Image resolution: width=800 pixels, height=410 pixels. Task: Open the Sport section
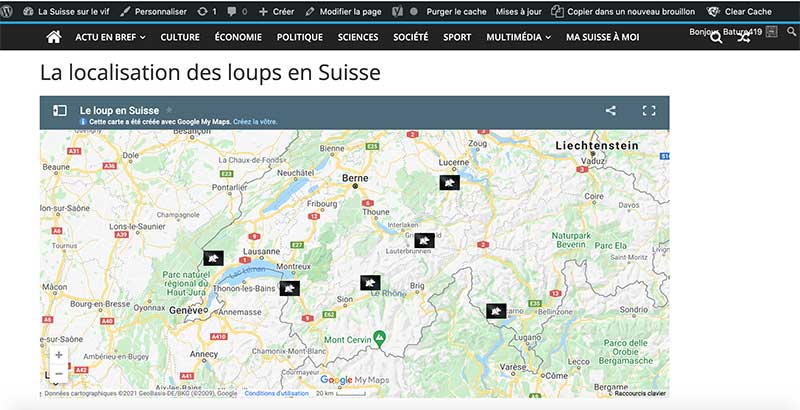coord(457,37)
